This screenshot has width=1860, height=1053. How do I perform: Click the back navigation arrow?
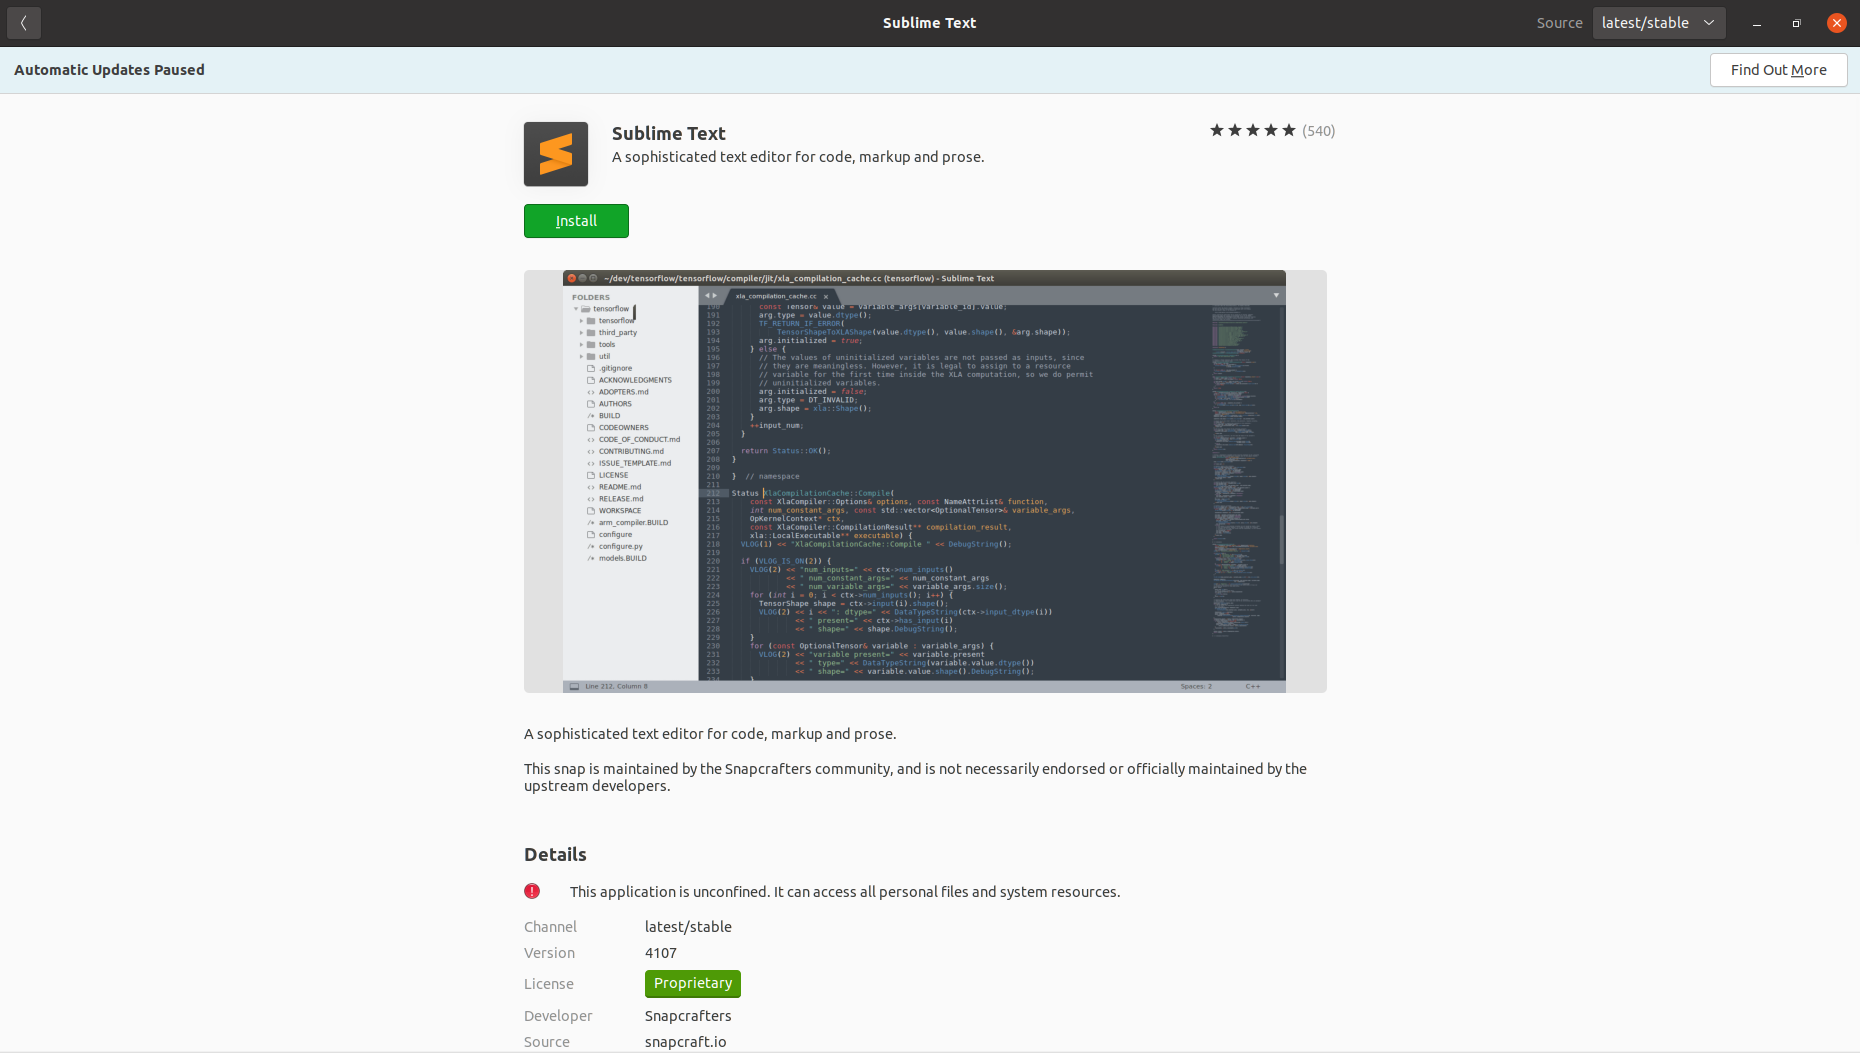[x=23, y=23]
